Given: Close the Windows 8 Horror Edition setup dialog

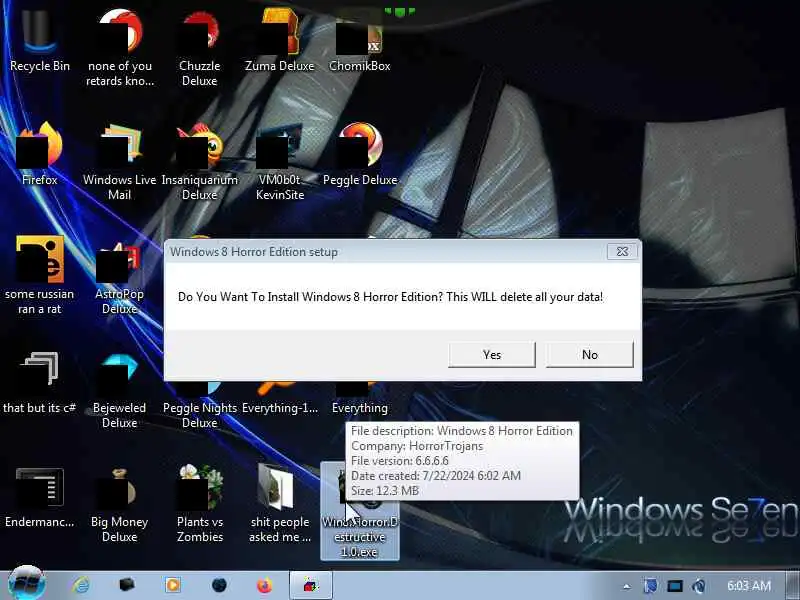Looking at the screenshot, I should coord(622,252).
